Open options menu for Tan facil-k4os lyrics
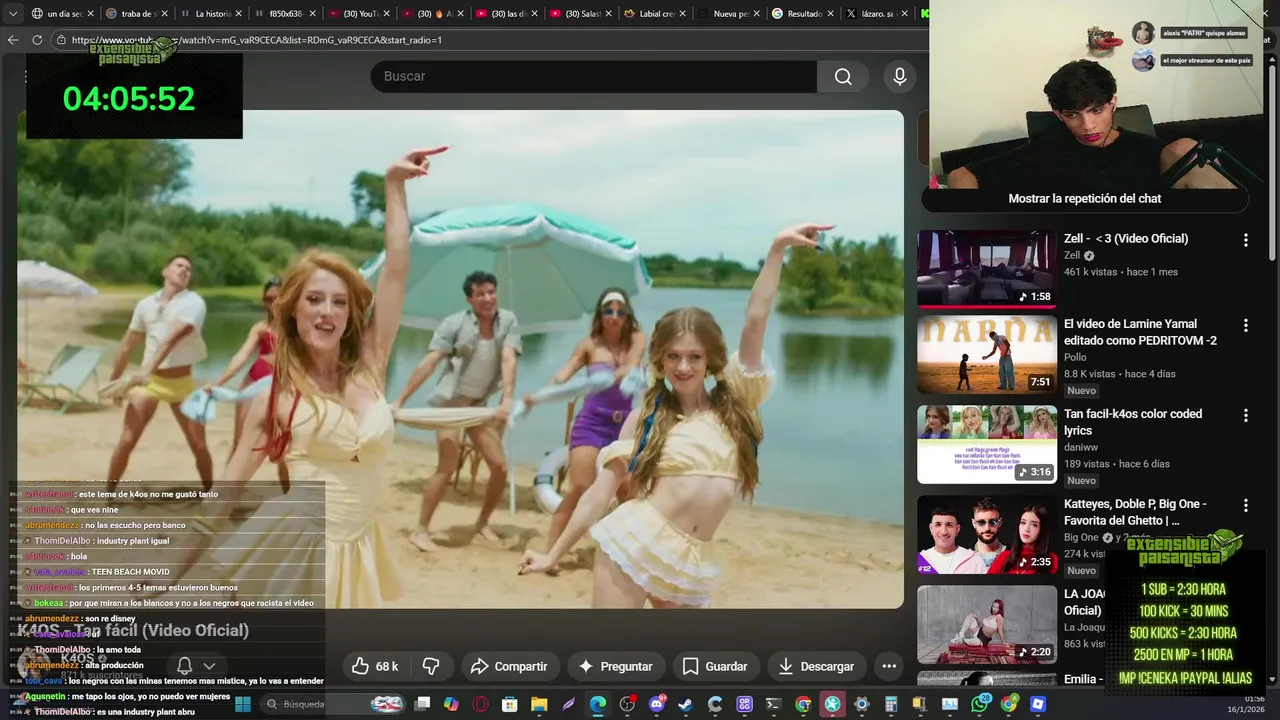The height and width of the screenshot is (720, 1280). [x=1245, y=415]
